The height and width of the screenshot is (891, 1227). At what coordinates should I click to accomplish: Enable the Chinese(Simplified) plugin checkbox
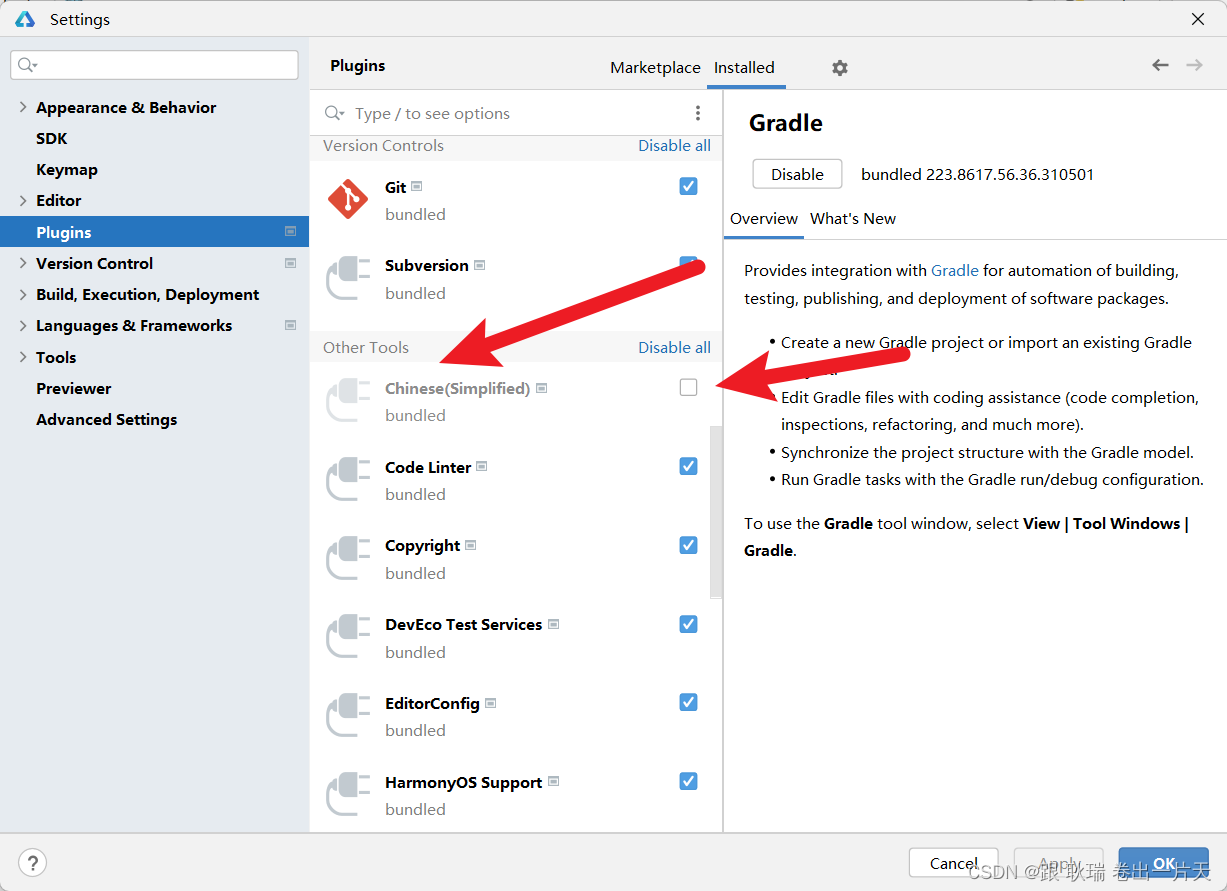click(688, 387)
